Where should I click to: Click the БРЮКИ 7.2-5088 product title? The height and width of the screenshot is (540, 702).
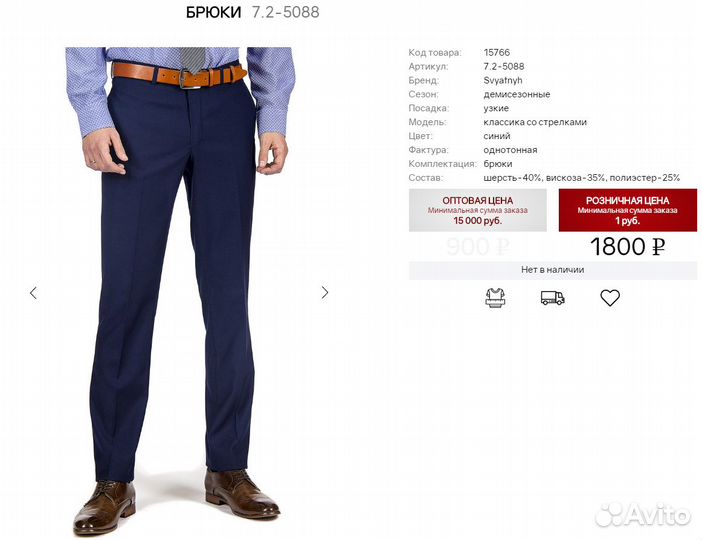(253, 12)
